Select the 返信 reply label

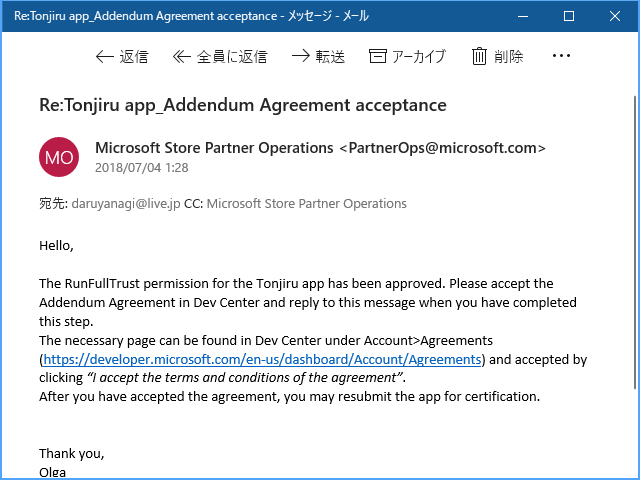click(x=134, y=56)
